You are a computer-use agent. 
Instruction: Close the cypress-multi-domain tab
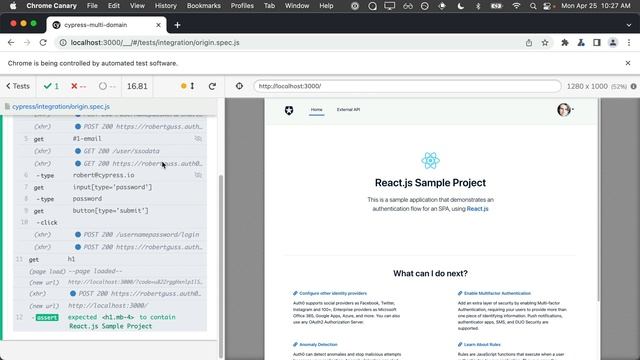click(158, 25)
